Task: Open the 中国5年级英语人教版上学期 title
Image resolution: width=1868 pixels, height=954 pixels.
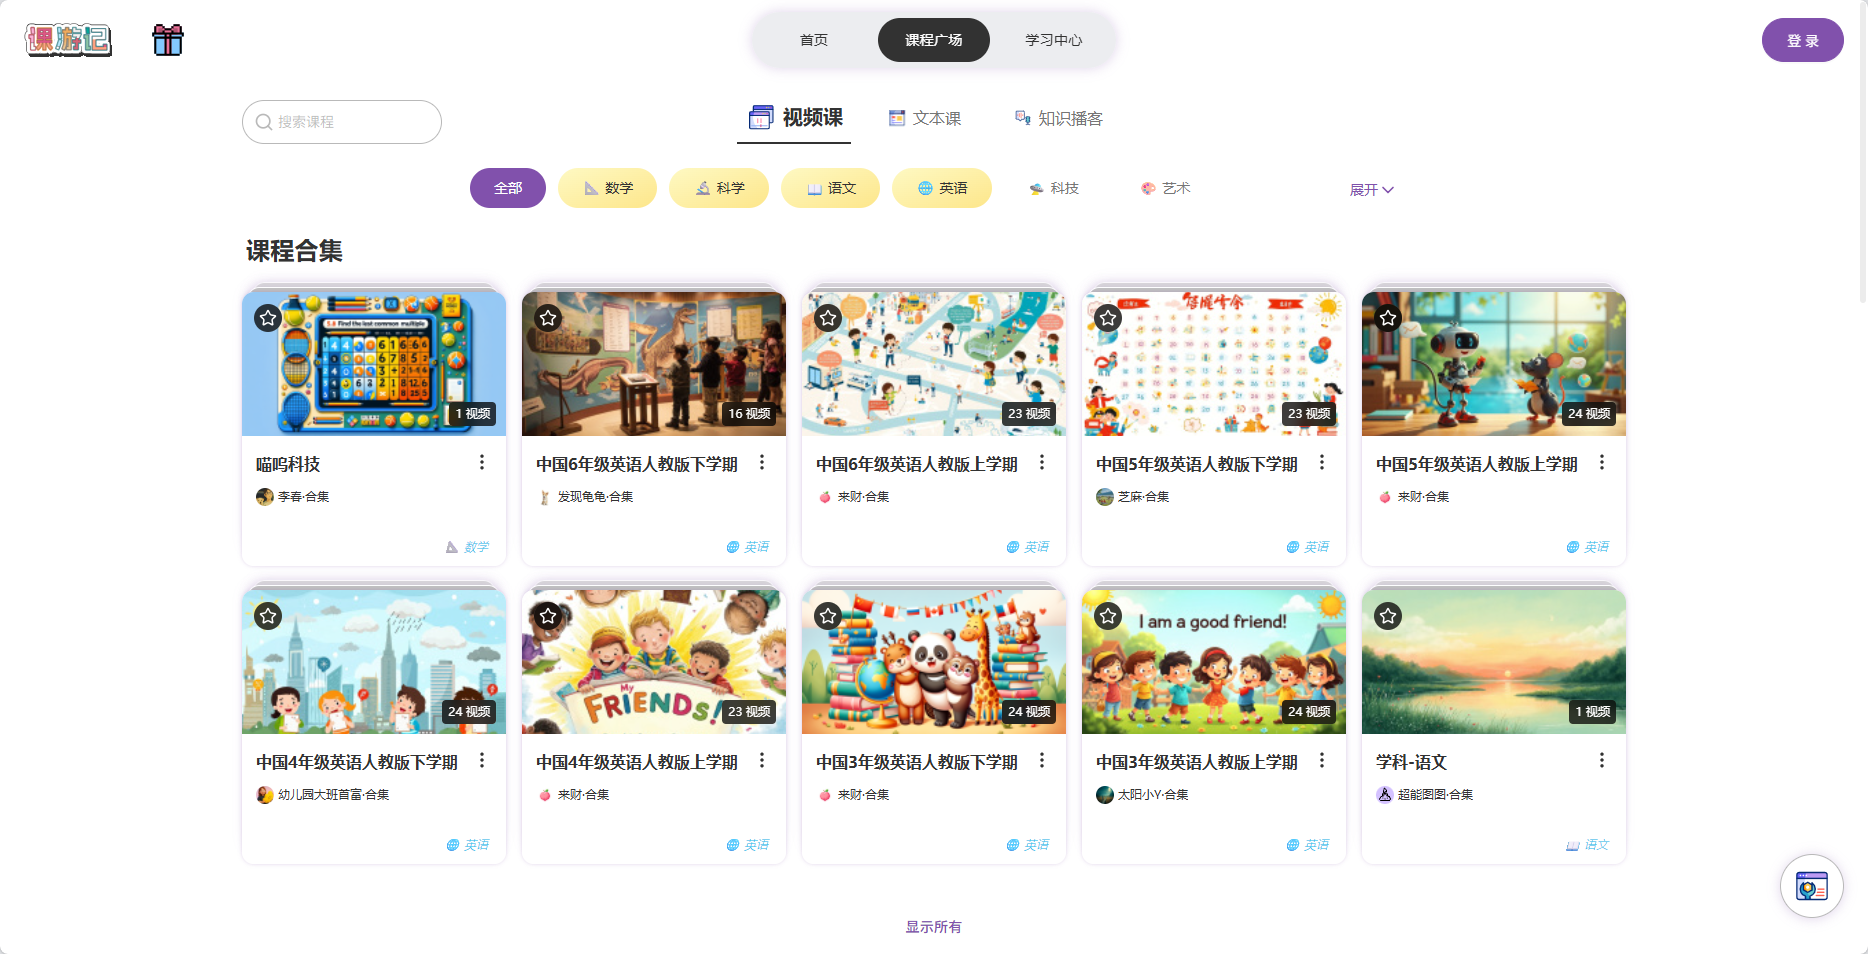Action: 1477,464
